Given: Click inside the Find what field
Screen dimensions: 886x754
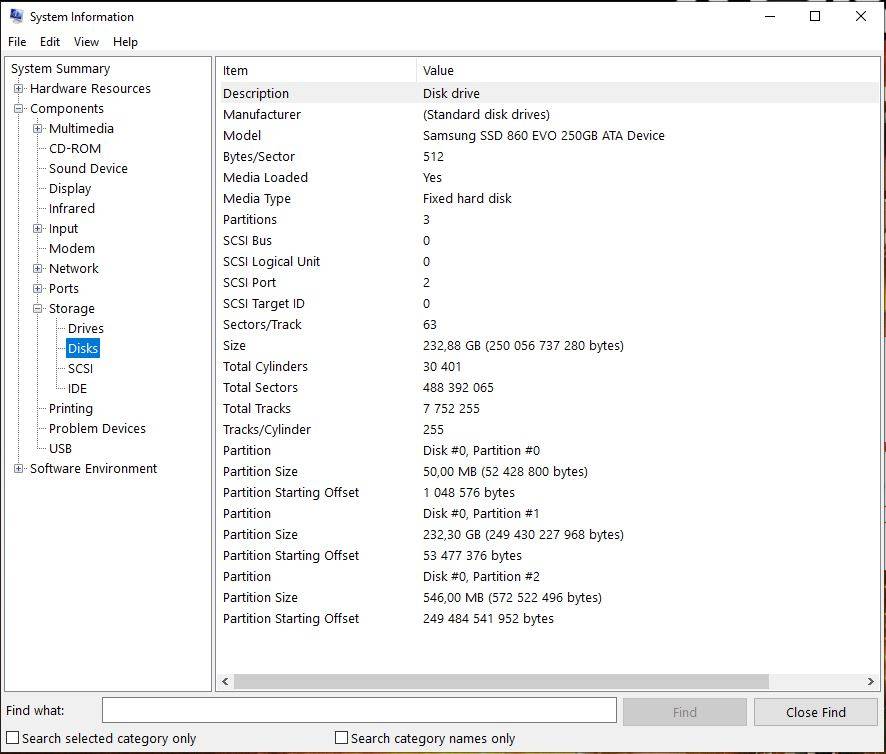Looking at the screenshot, I should (360, 710).
